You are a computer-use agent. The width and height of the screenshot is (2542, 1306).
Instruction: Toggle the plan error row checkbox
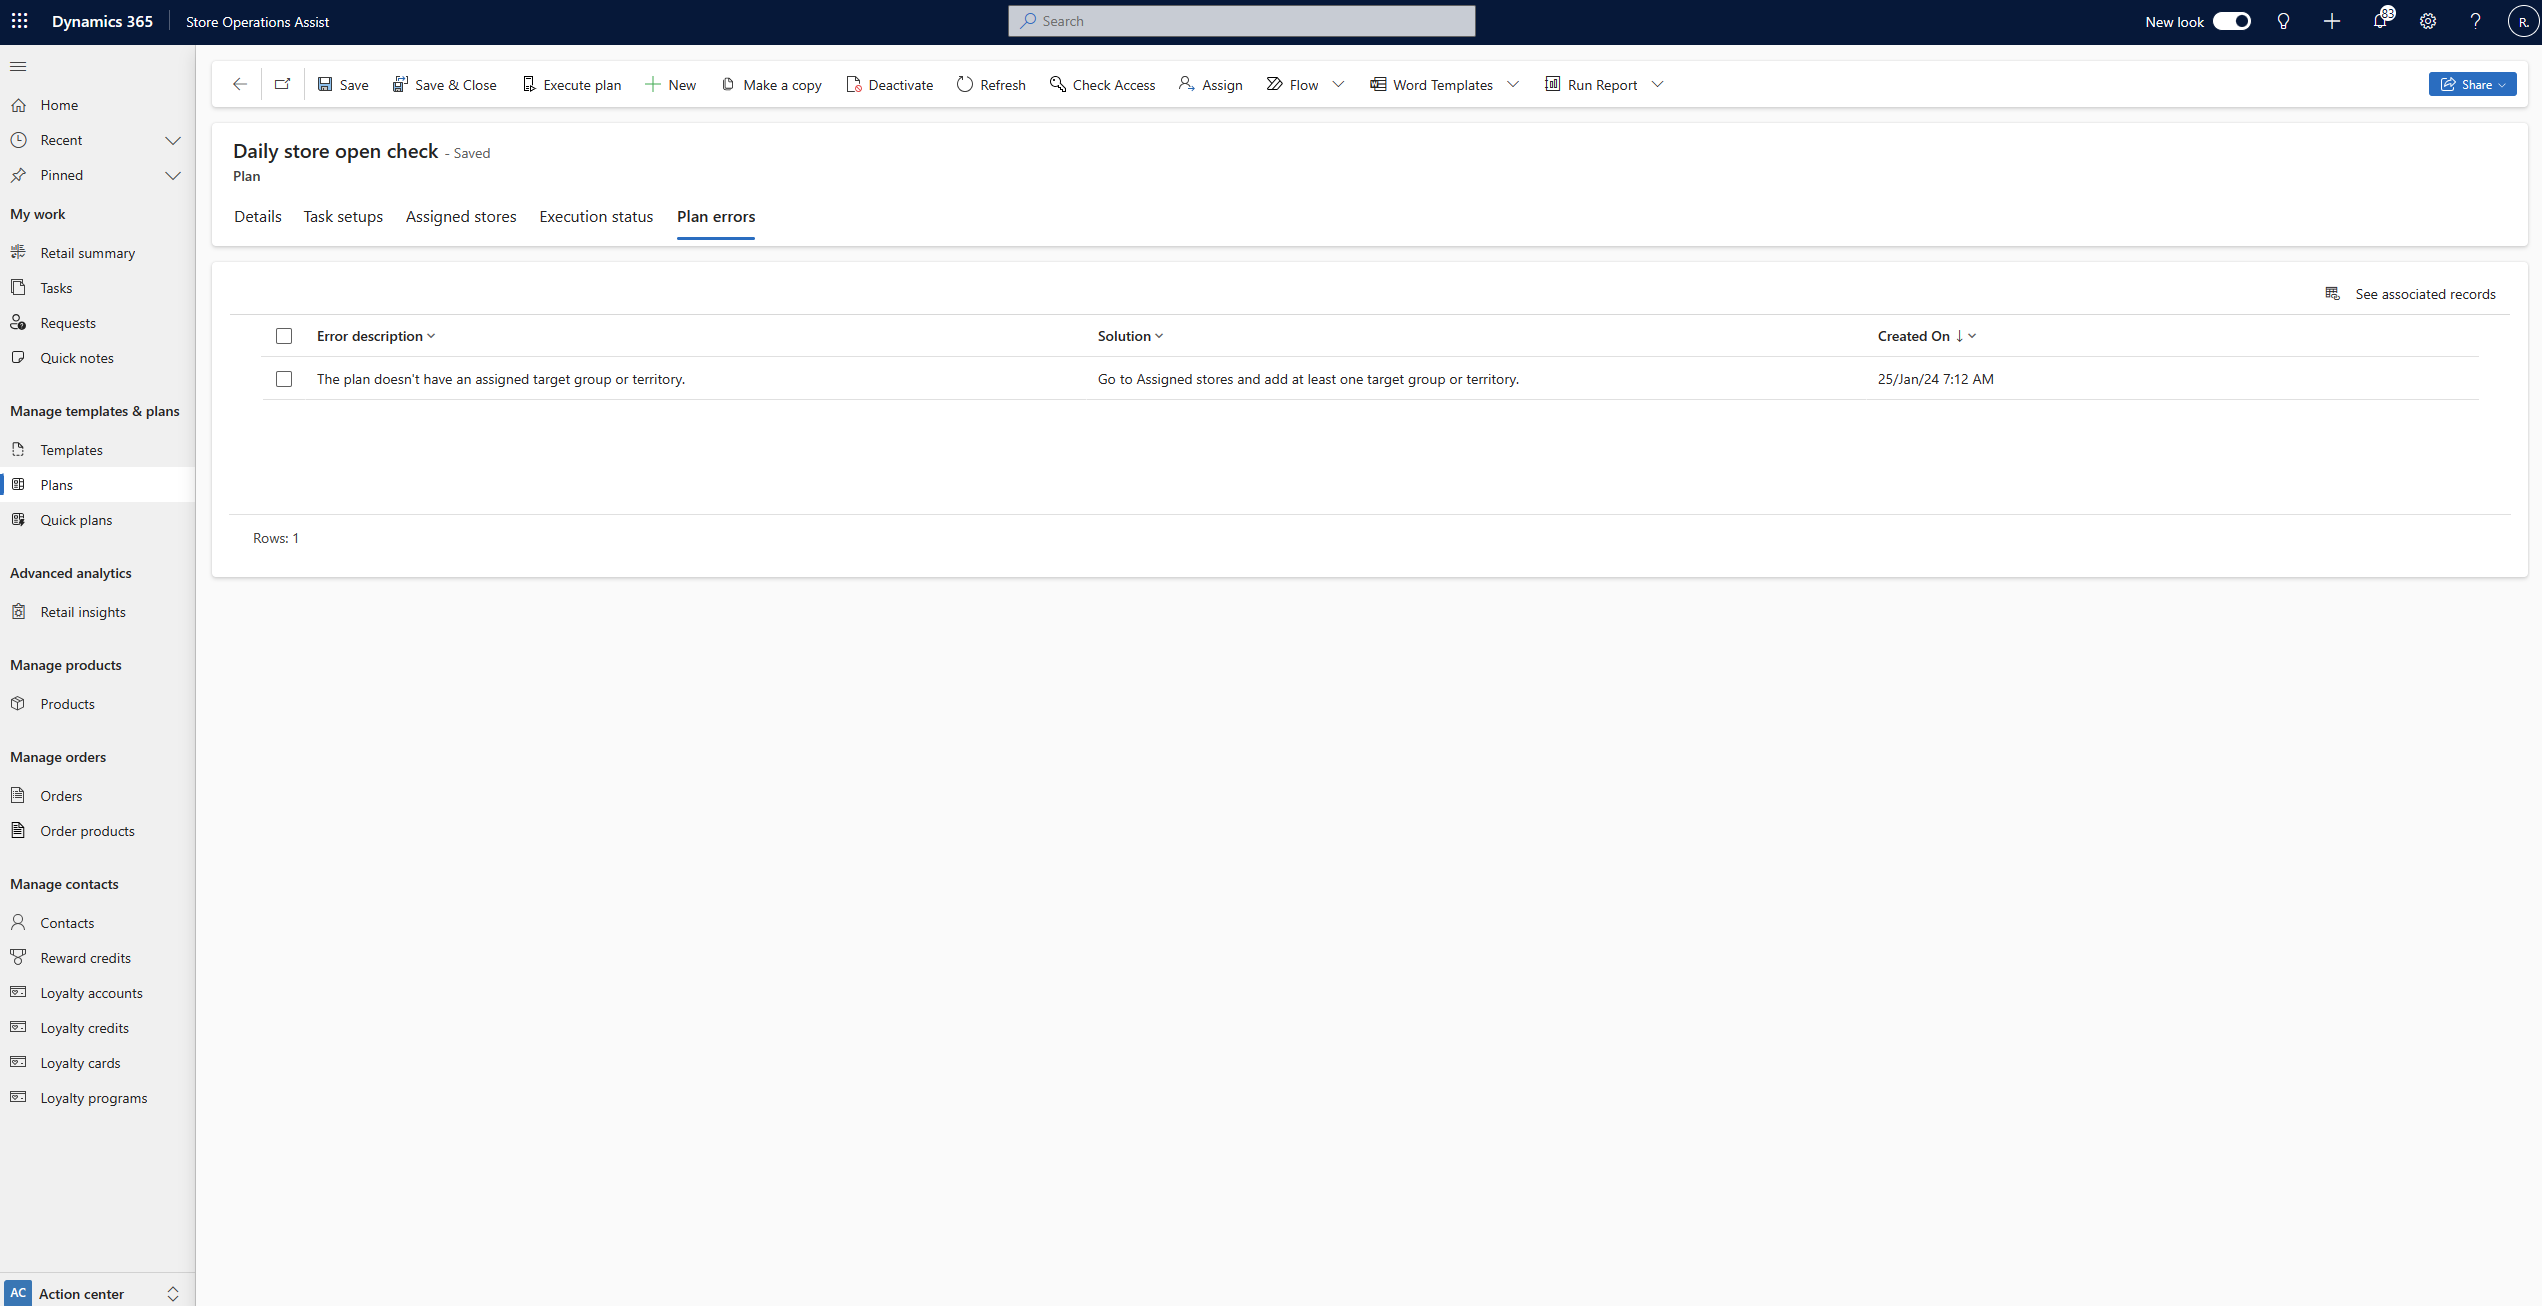[x=283, y=378]
